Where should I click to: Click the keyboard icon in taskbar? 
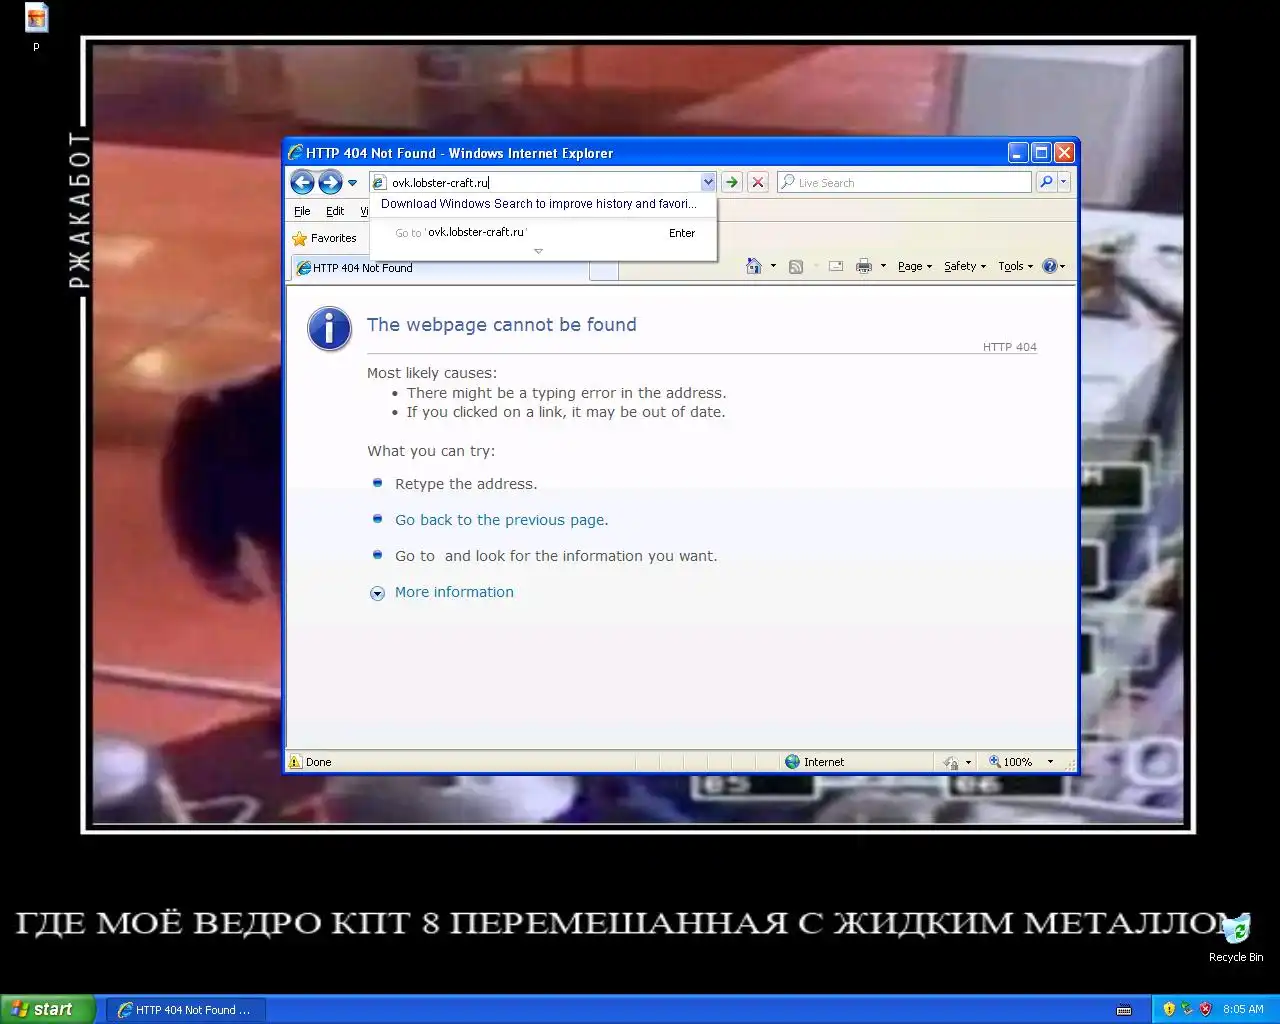(x=1124, y=1010)
